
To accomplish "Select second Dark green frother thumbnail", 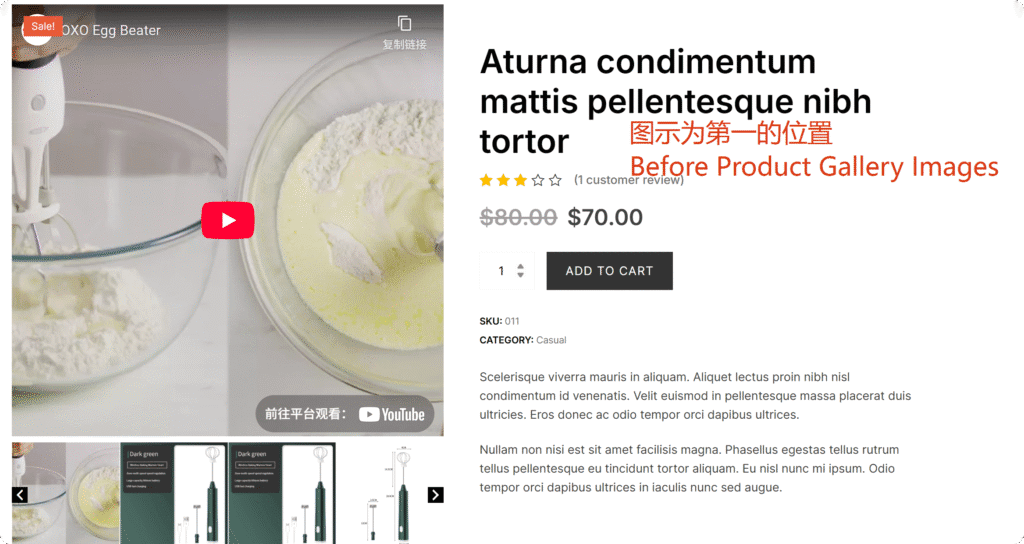I will [174, 493].
